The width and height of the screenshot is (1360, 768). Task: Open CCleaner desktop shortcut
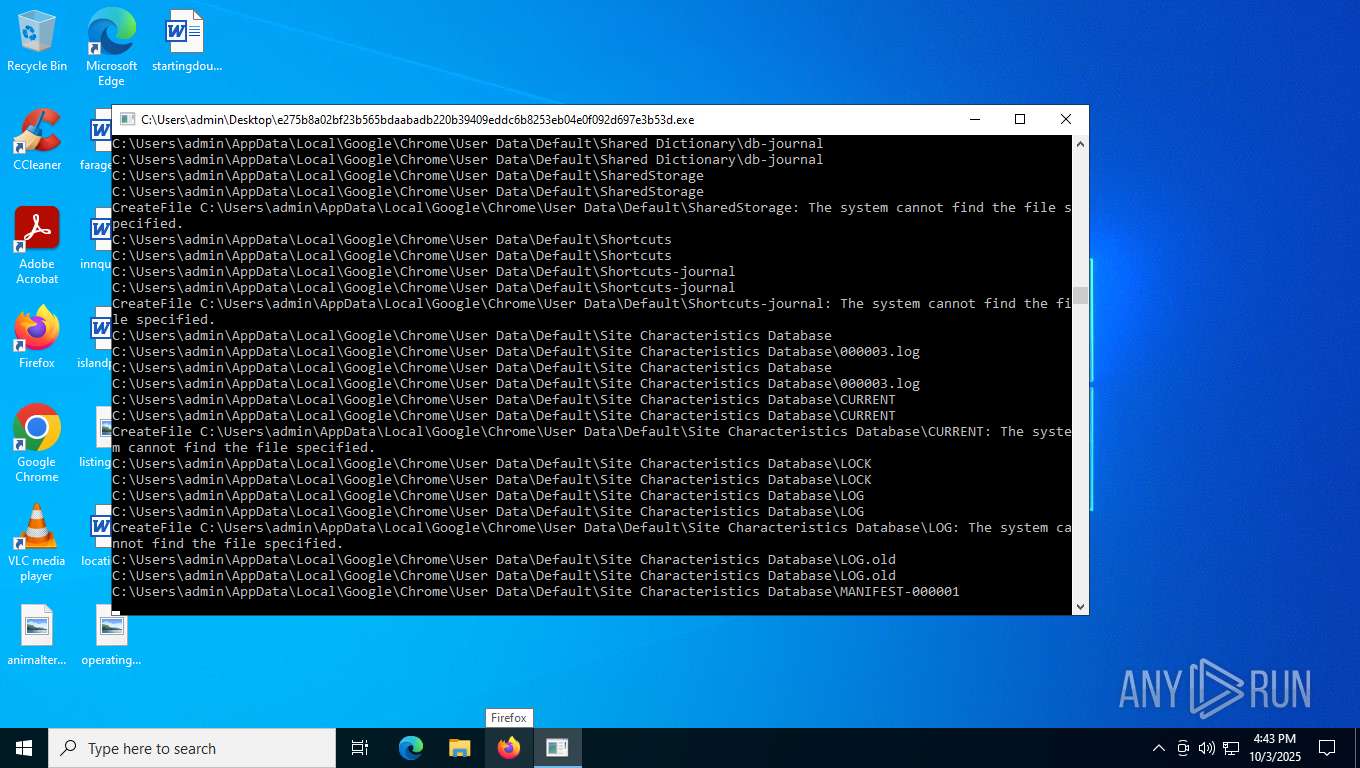click(x=37, y=140)
